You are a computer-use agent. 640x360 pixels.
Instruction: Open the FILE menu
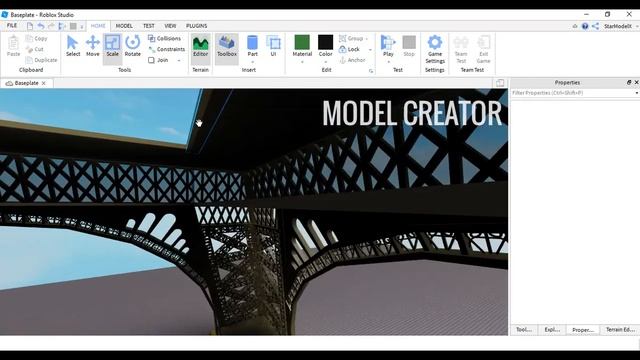(12, 26)
